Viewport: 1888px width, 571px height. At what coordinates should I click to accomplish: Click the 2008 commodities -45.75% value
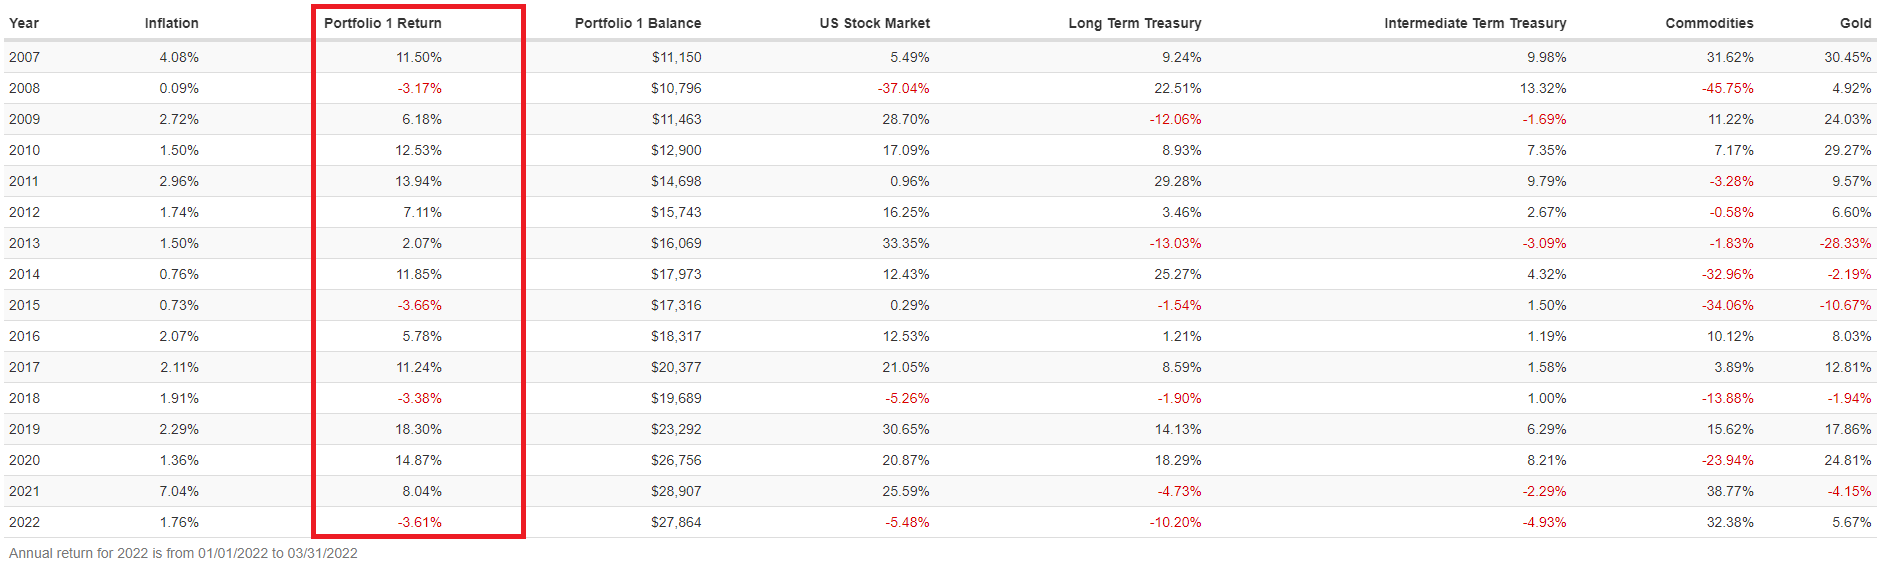(1727, 88)
